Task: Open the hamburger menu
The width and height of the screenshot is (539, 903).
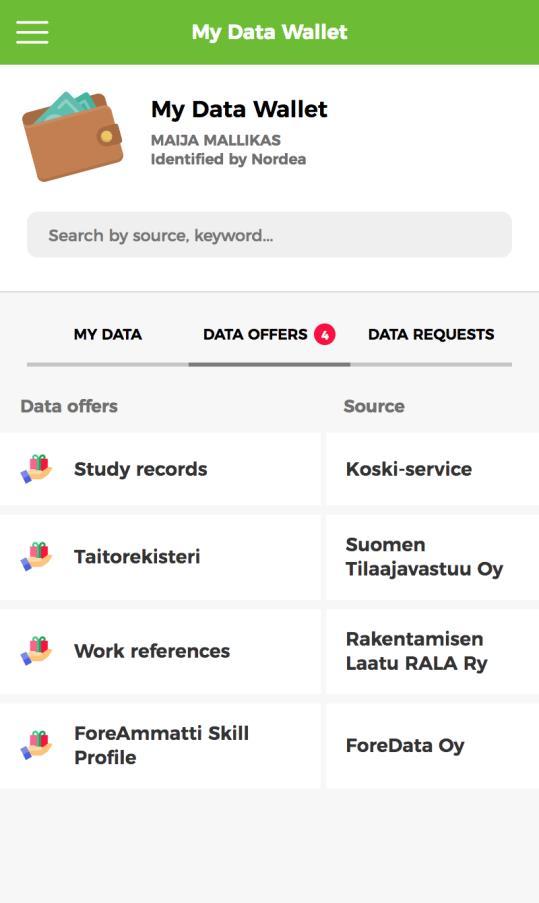Action: coord(32,32)
